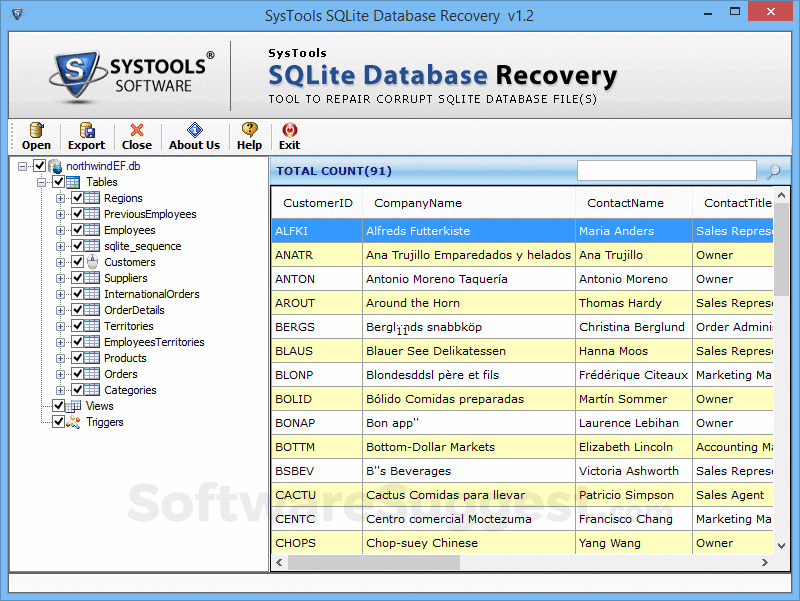Select the Triggers item in tree
The height and width of the screenshot is (601, 800).
pyautogui.click(x=104, y=422)
